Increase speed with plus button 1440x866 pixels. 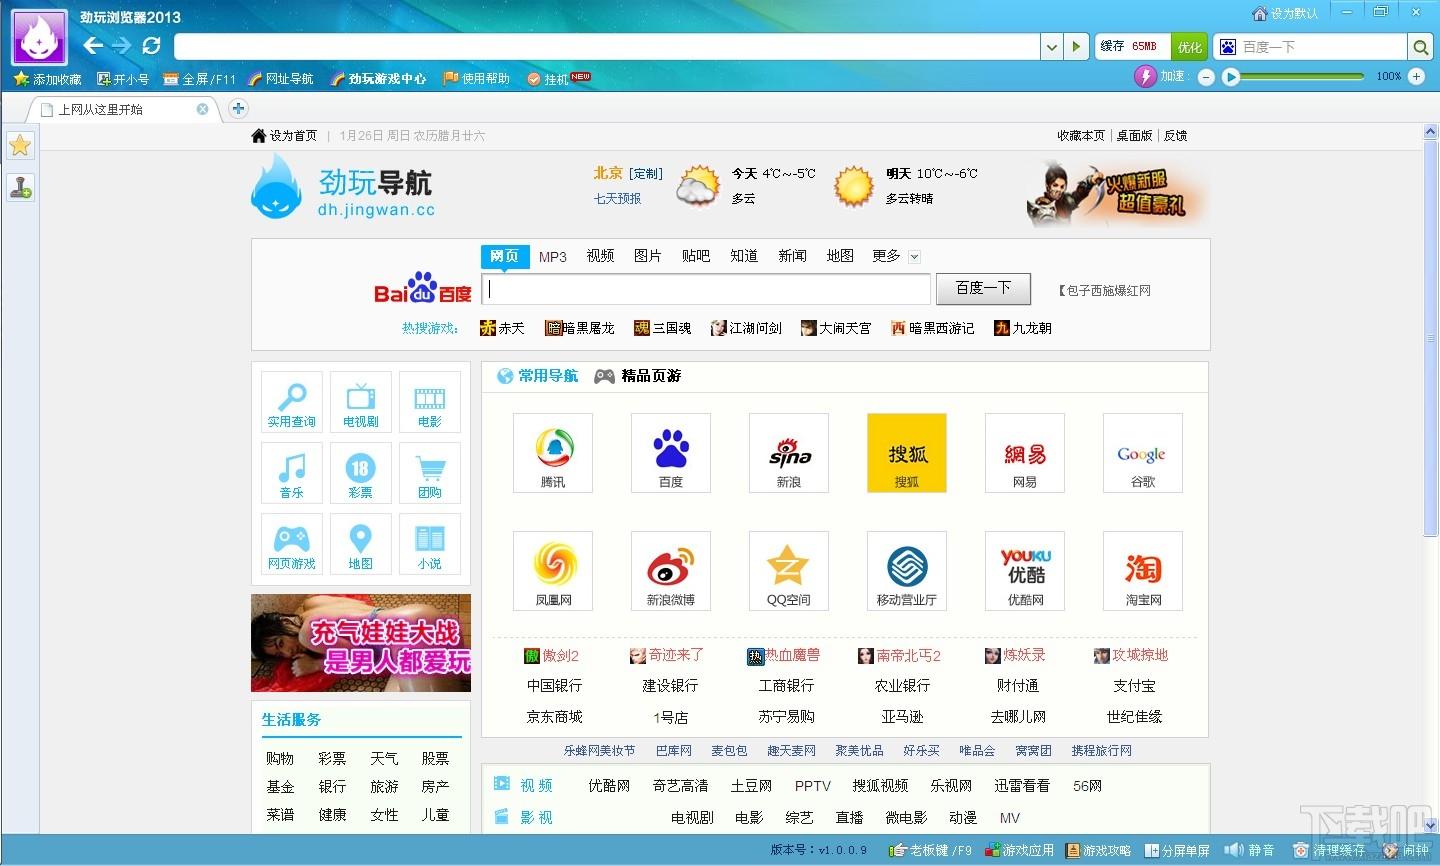tap(1416, 76)
